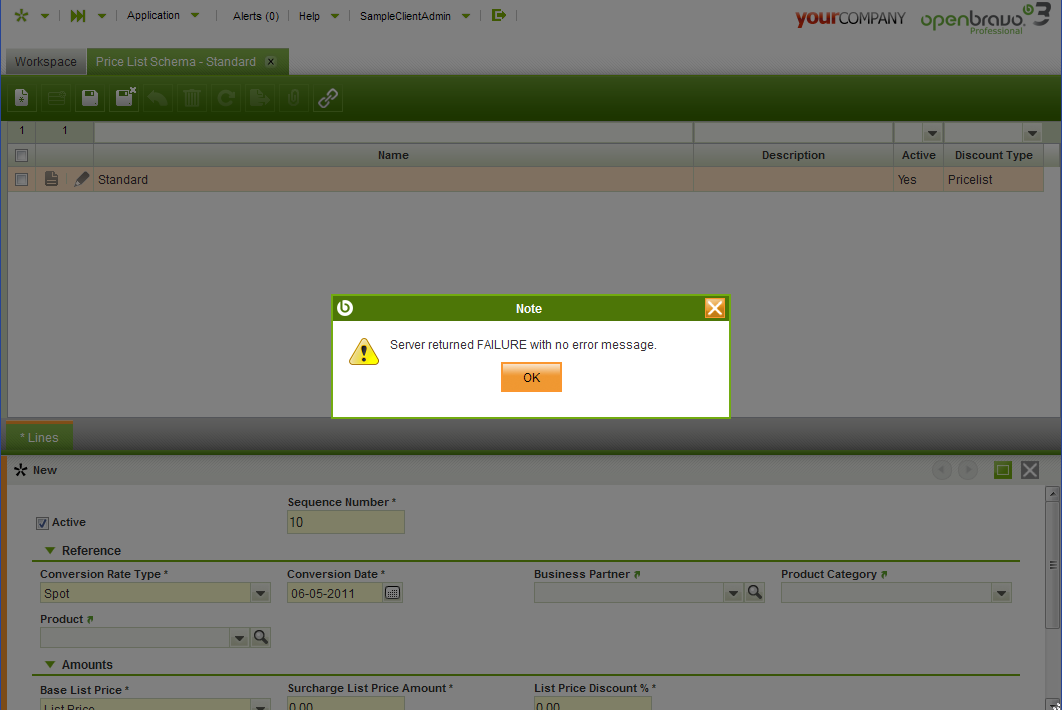This screenshot has width=1062, height=710.
Task: Click the Openbravo asterisk quick-create icon
Action: [x=22, y=15]
